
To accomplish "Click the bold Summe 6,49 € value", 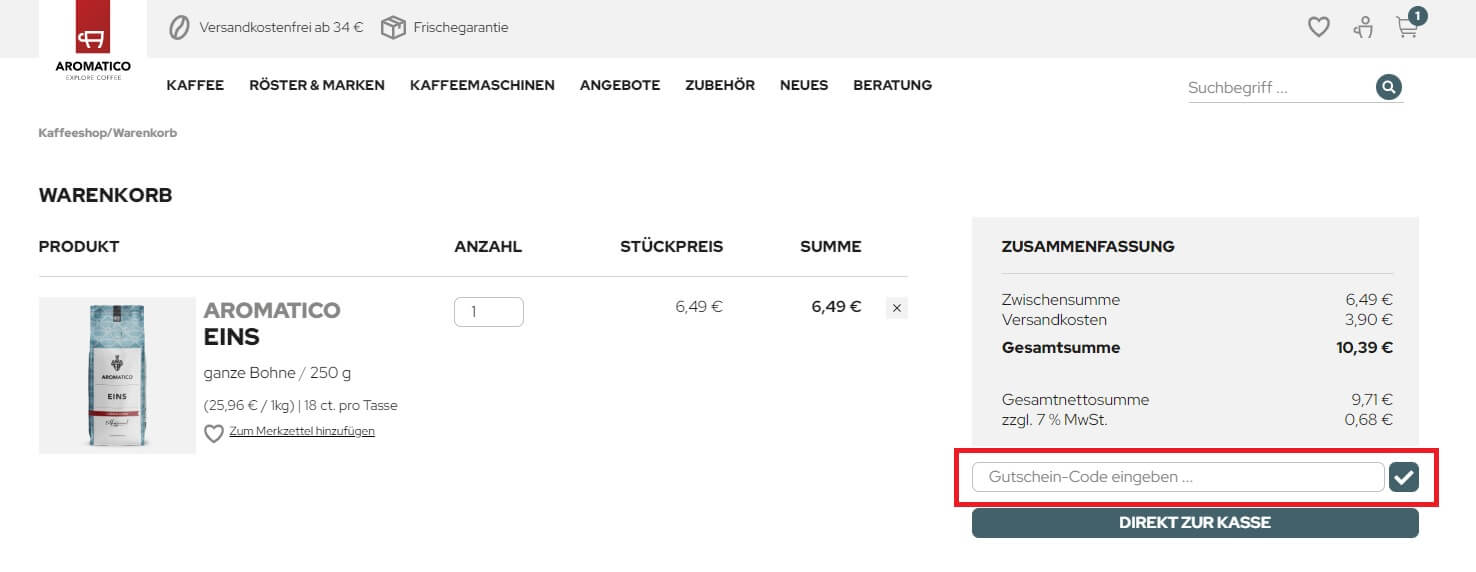I will pos(836,306).
